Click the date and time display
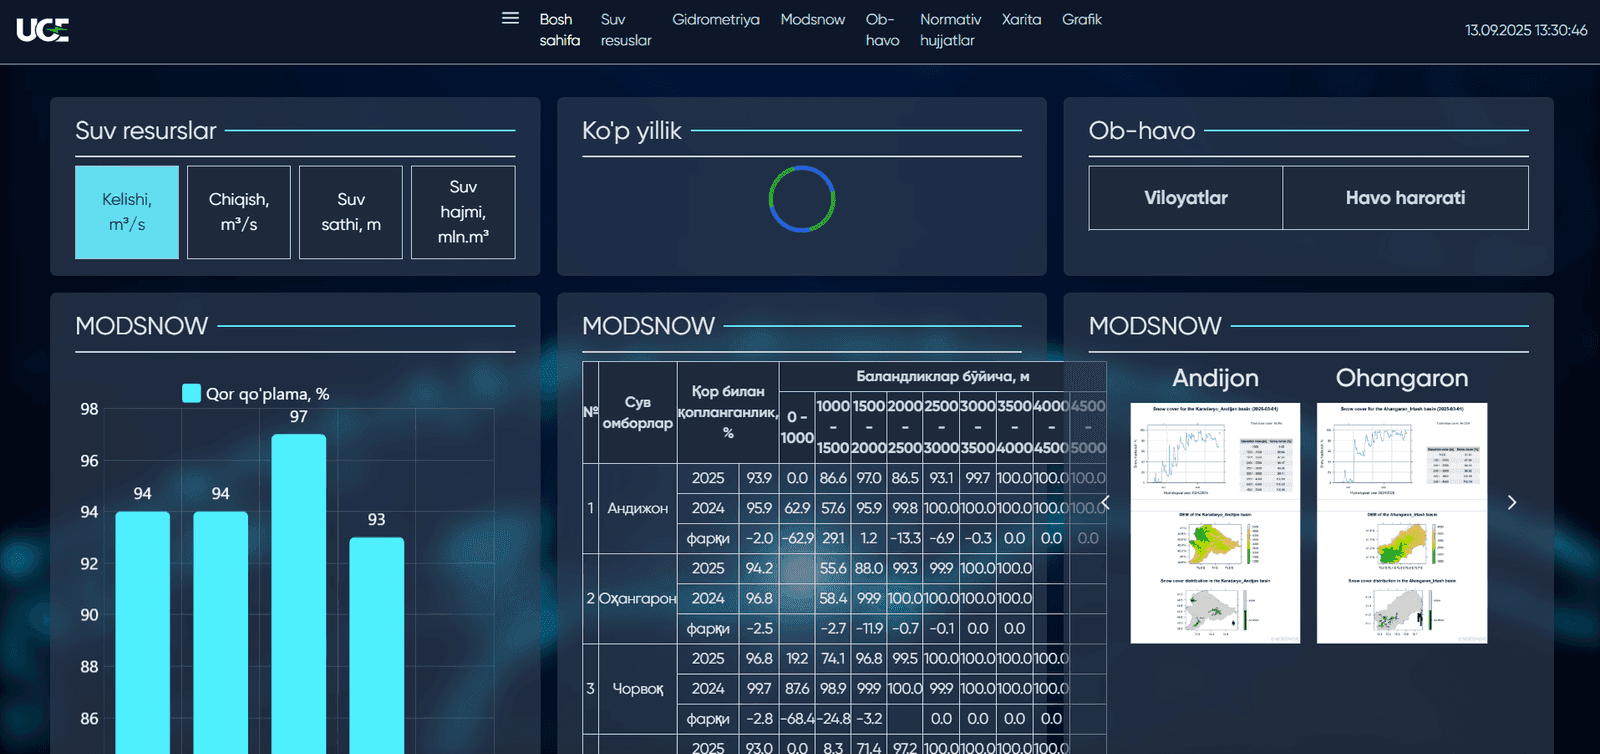 pyautogui.click(x=1526, y=30)
